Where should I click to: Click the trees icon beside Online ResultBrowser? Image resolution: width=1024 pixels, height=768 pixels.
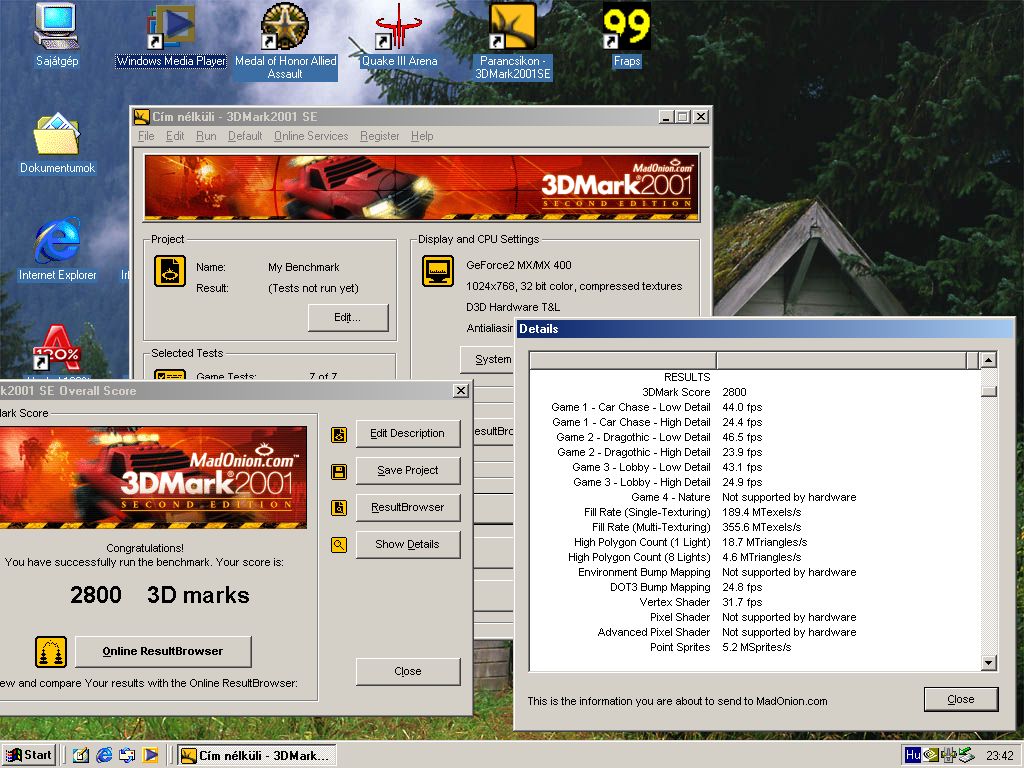[51, 652]
